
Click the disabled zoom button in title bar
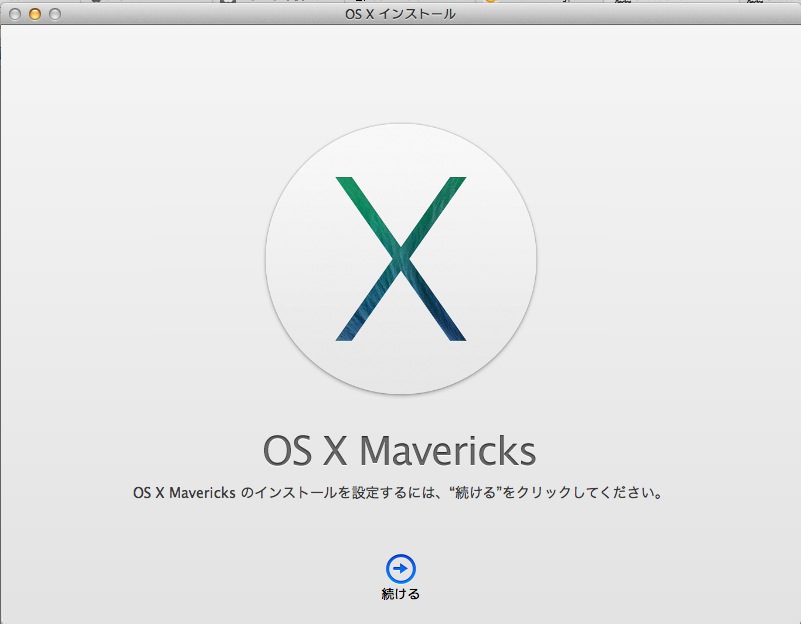55,14
